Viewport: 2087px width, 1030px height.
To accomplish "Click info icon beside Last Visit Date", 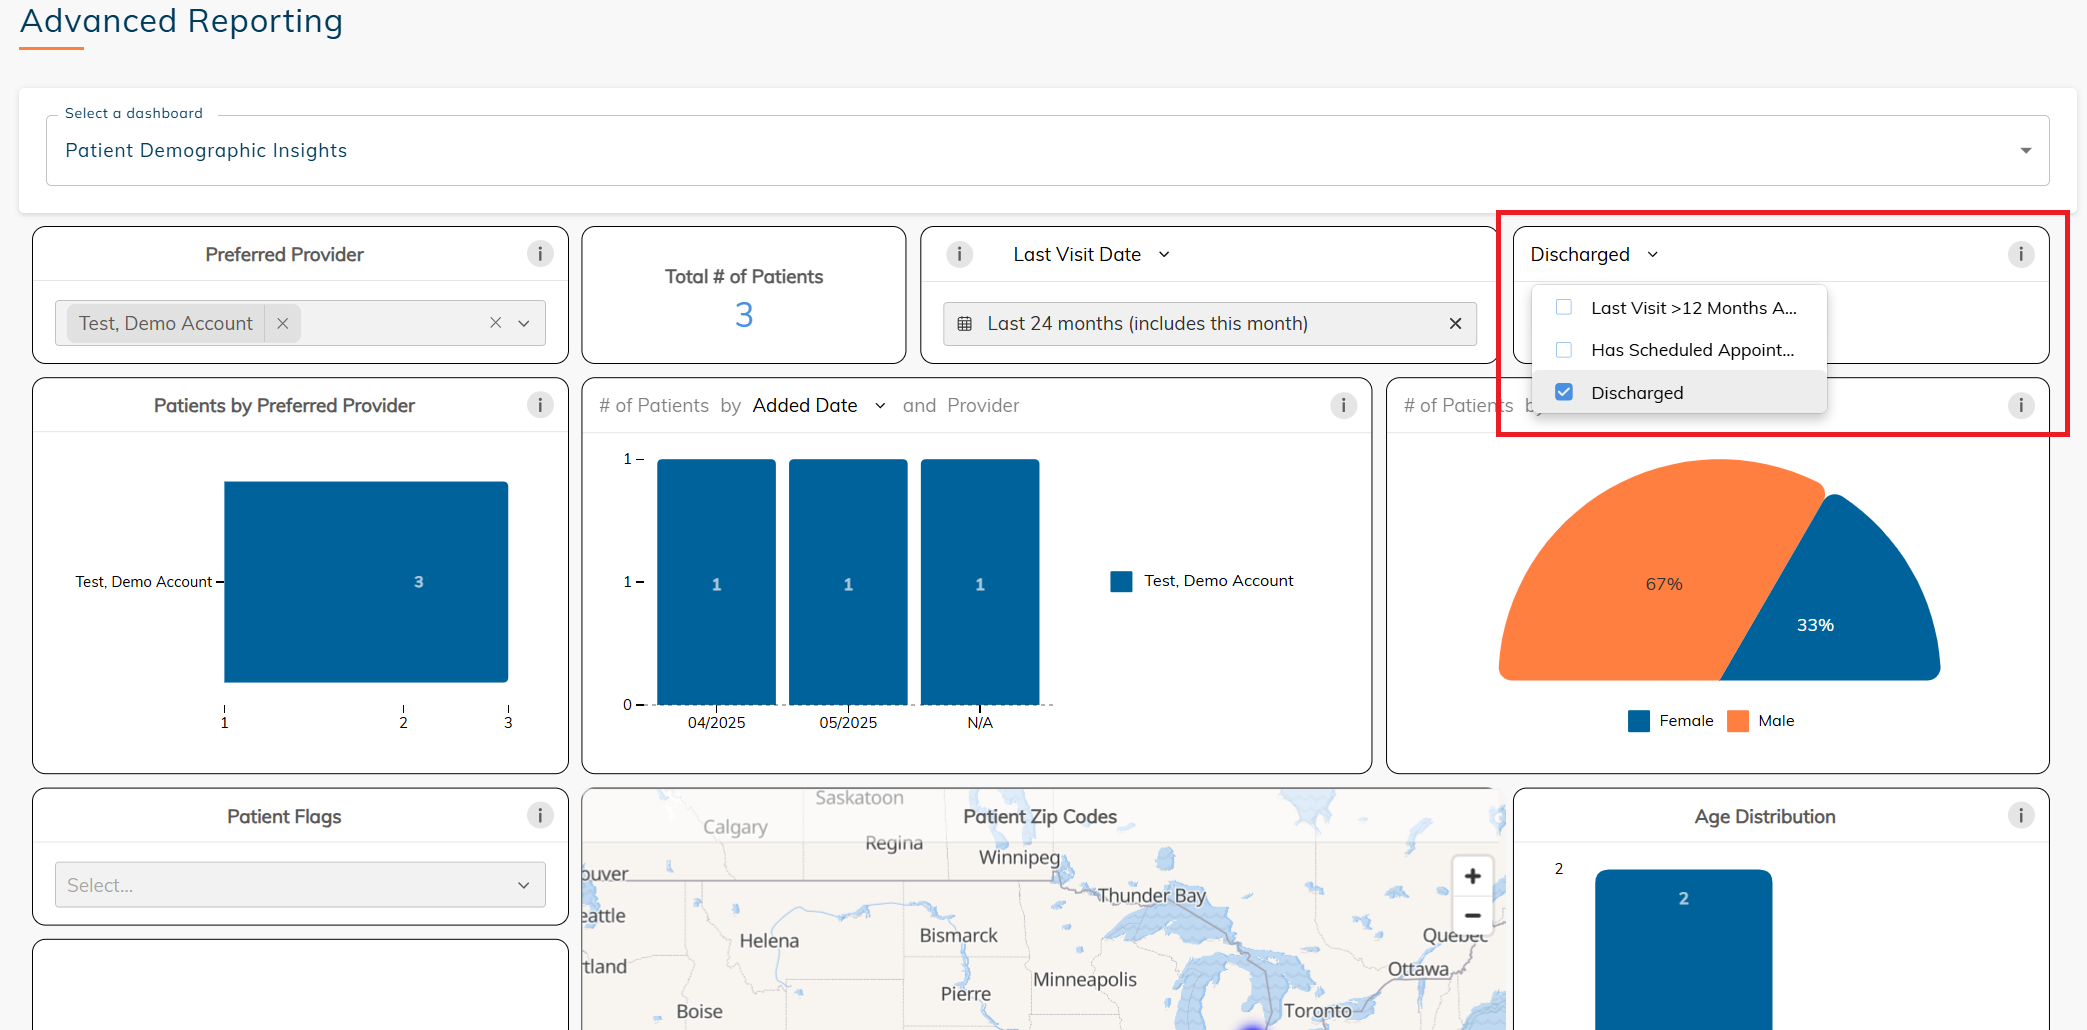I will (x=959, y=254).
